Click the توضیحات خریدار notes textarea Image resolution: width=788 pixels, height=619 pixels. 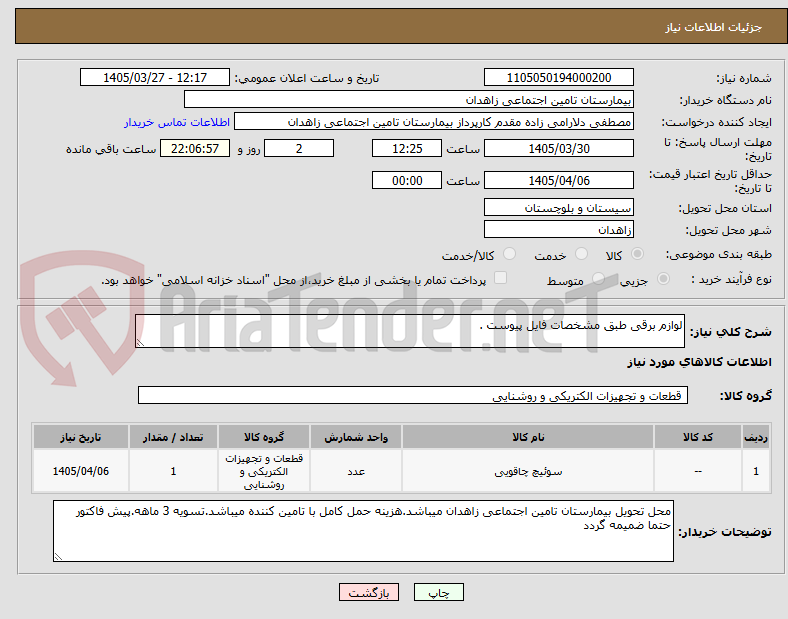363,531
